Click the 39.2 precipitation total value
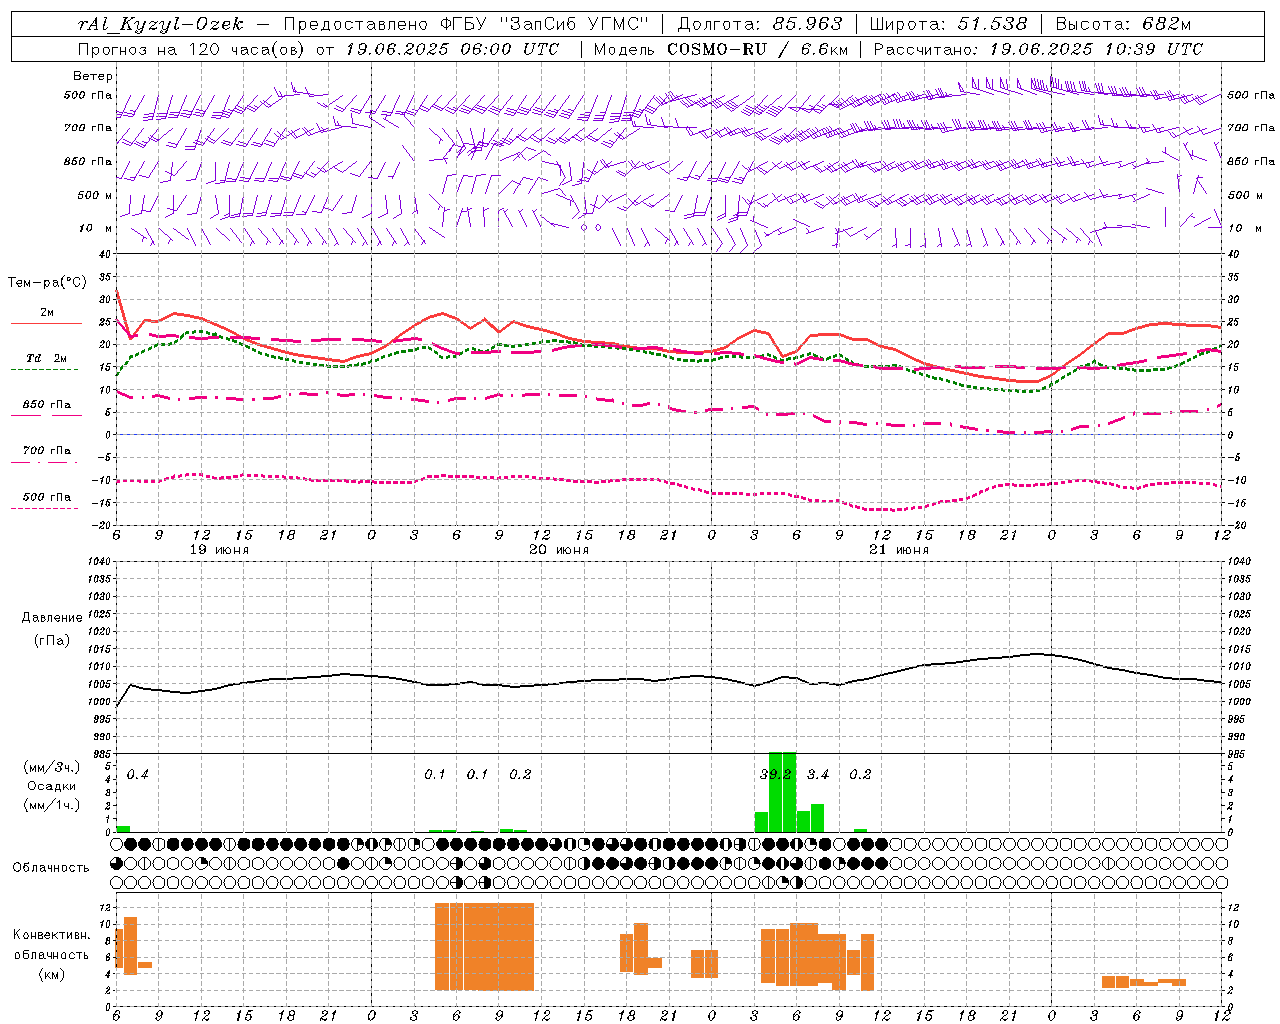Screen dimensions: 1280x1024 [x=776, y=774]
